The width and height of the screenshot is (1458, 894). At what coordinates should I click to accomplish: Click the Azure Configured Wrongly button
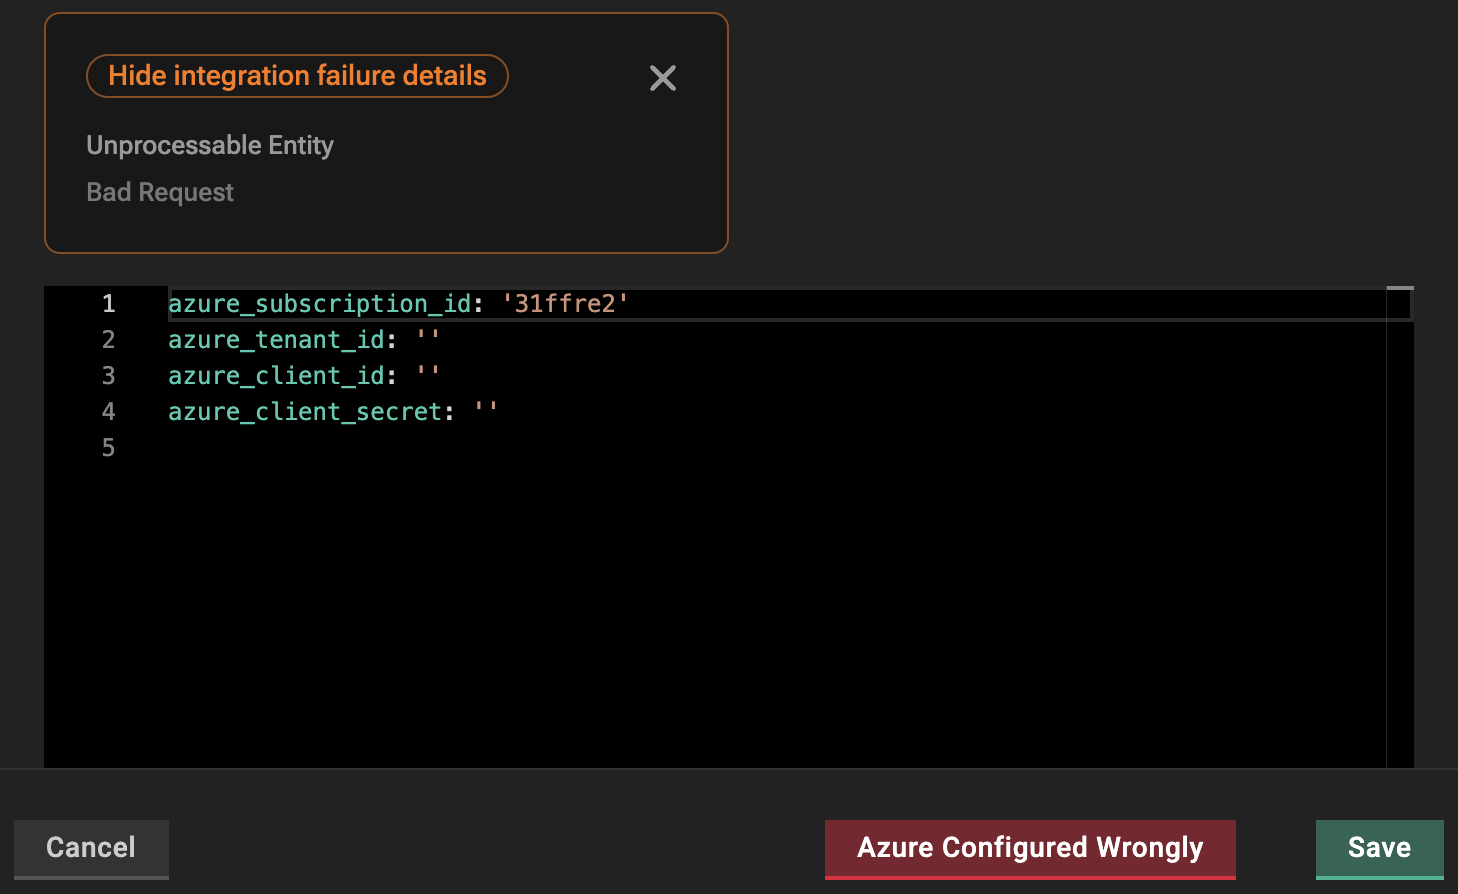1030,848
